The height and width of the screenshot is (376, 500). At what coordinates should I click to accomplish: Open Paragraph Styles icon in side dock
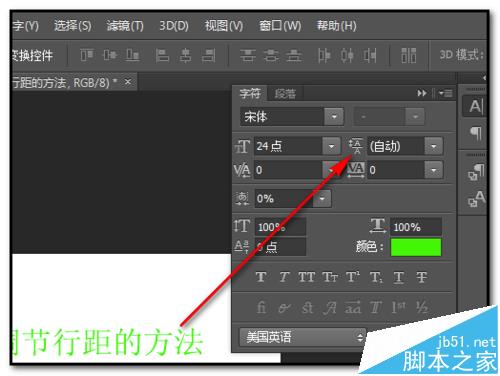tap(476, 172)
